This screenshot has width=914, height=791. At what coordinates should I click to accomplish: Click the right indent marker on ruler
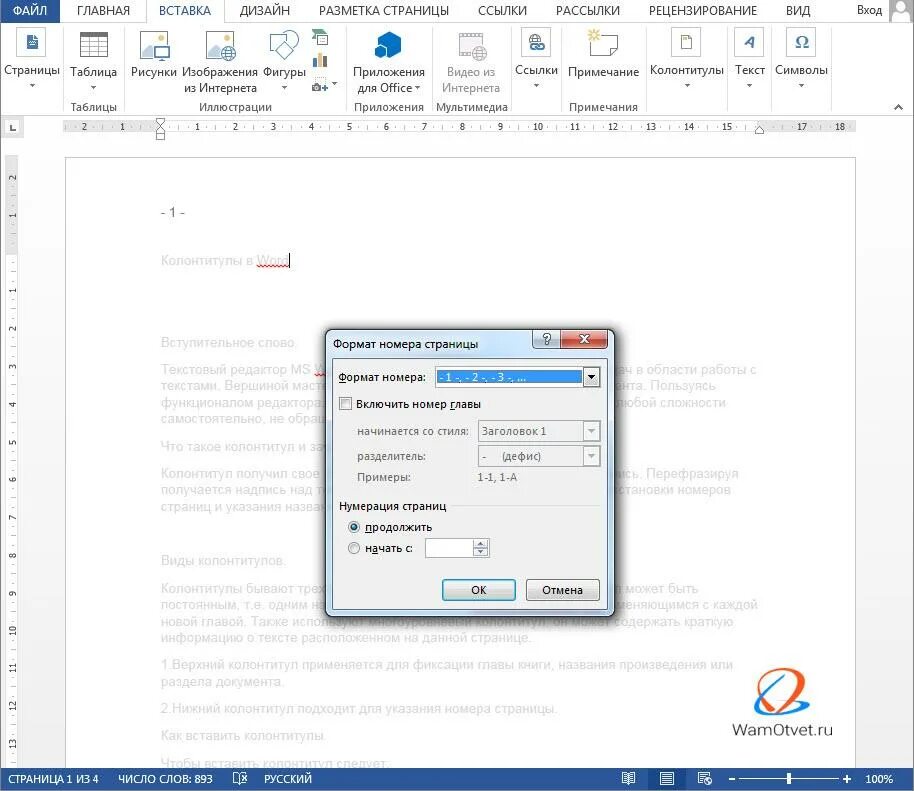[x=759, y=129]
